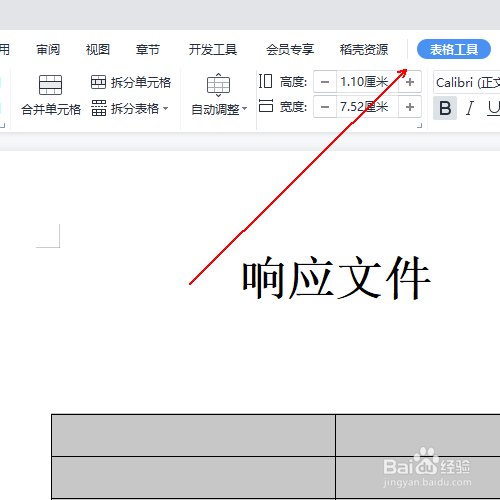The width and height of the screenshot is (500, 500).
Task: Open the 会员专享 tab
Action: (x=290, y=50)
